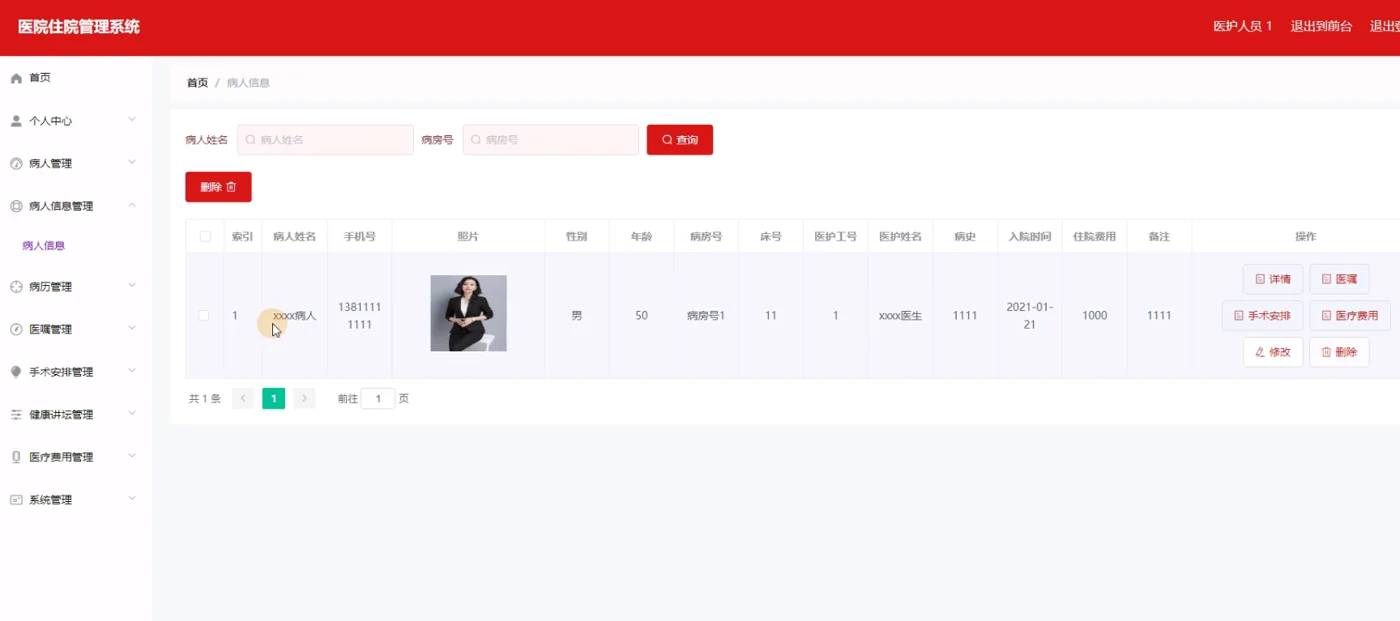The image size is (1400, 621).
Task: Click the icon beside 医疗费用管理
Action: (x=16, y=457)
